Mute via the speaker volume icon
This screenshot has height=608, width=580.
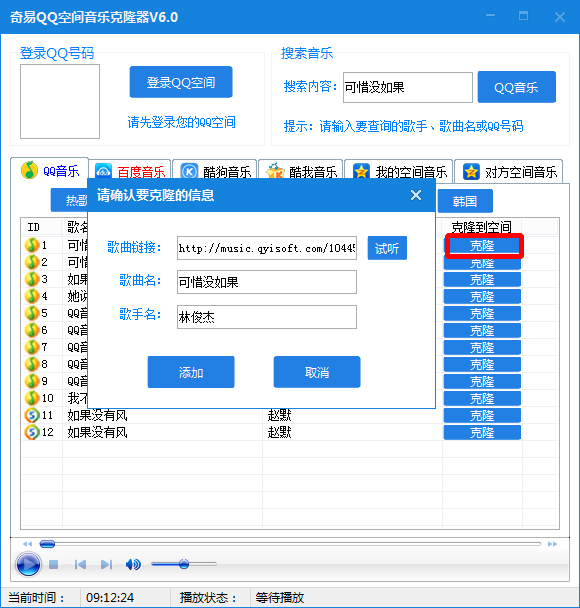tap(133, 565)
